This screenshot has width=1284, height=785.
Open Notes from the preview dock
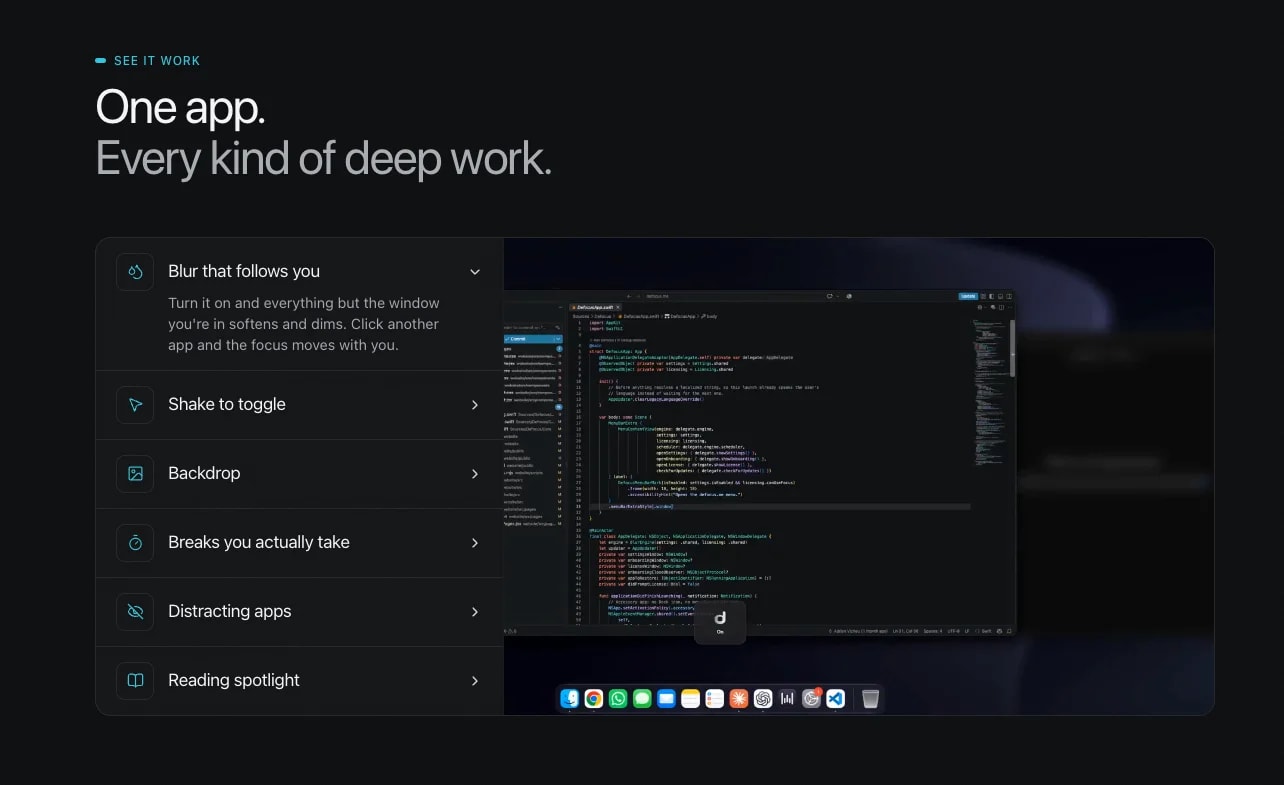(x=690, y=699)
